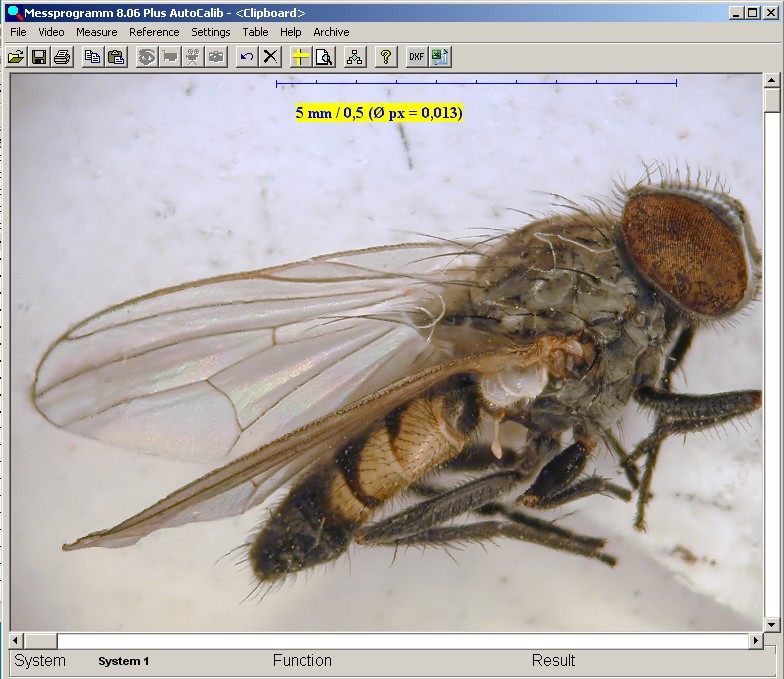
Task: Undo the last action with the arrow icon
Action: (247, 57)
